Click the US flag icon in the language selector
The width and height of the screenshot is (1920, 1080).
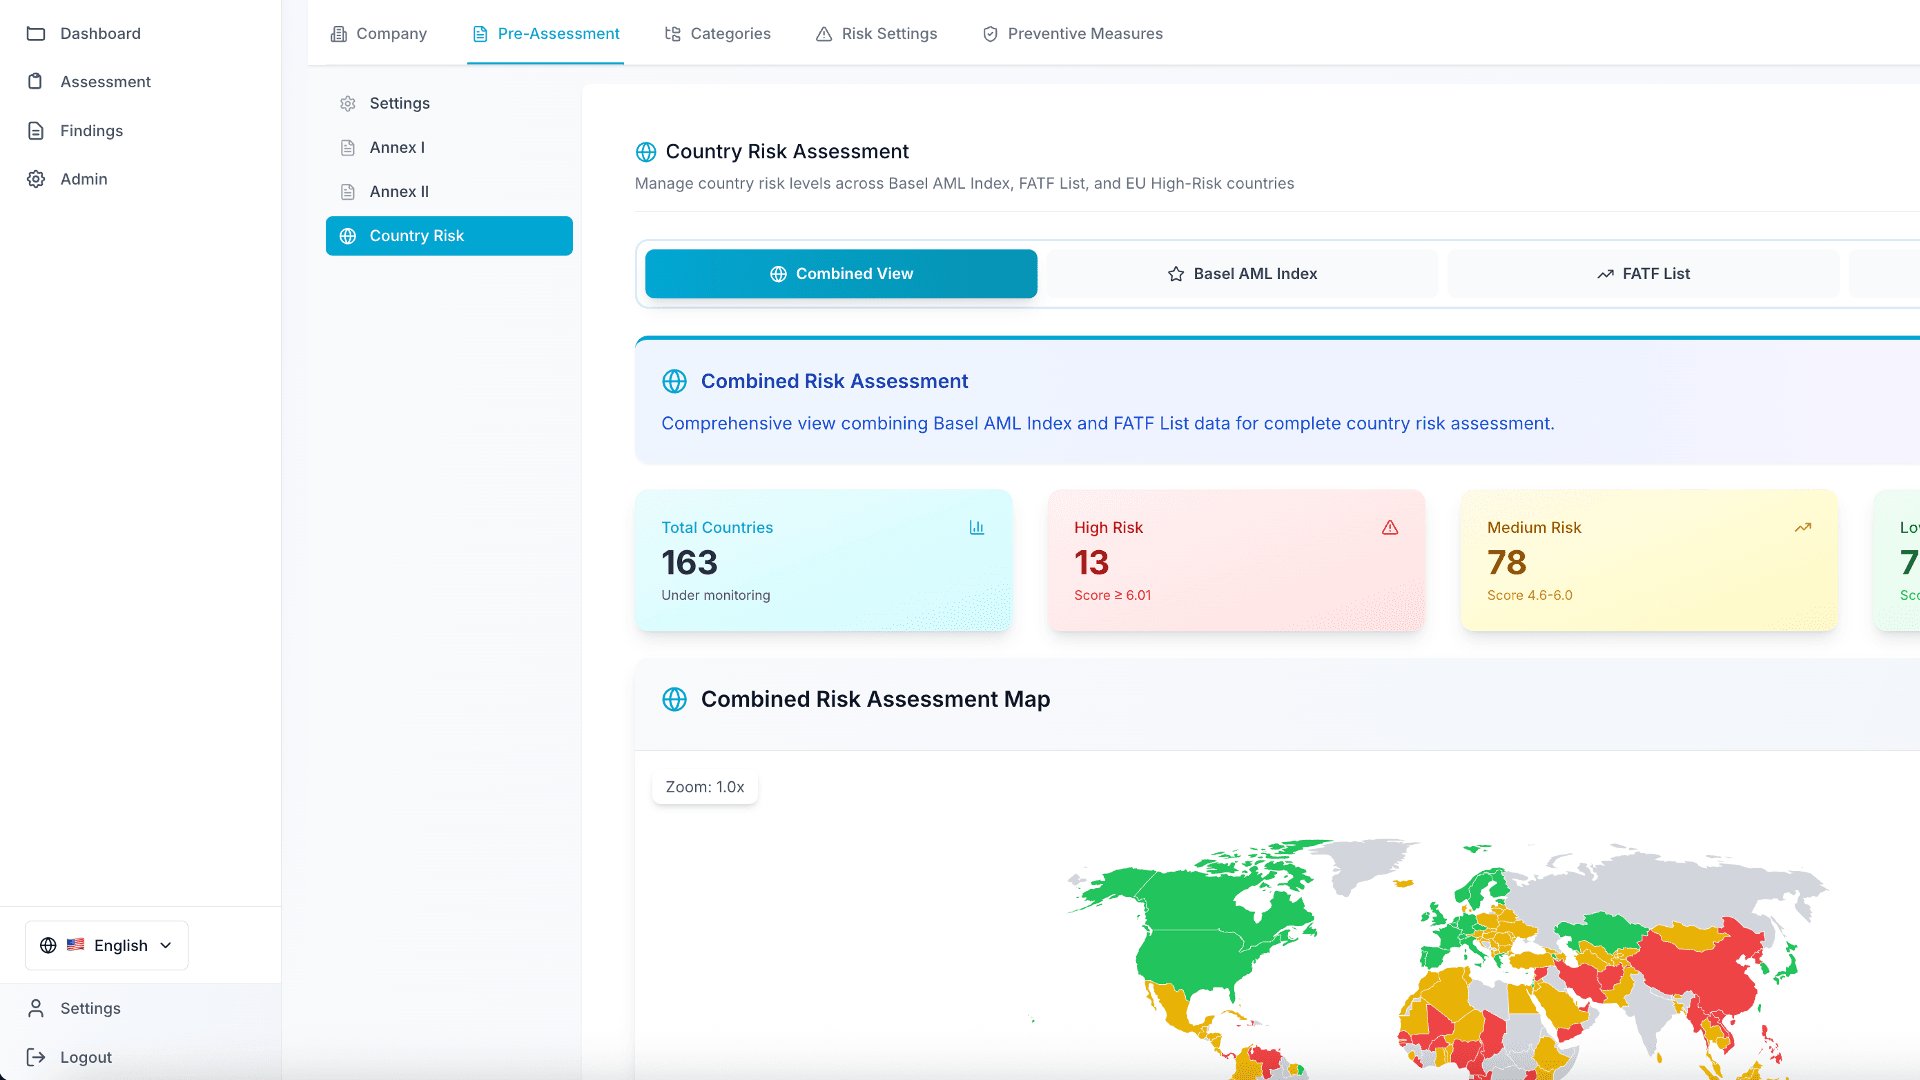75,945
